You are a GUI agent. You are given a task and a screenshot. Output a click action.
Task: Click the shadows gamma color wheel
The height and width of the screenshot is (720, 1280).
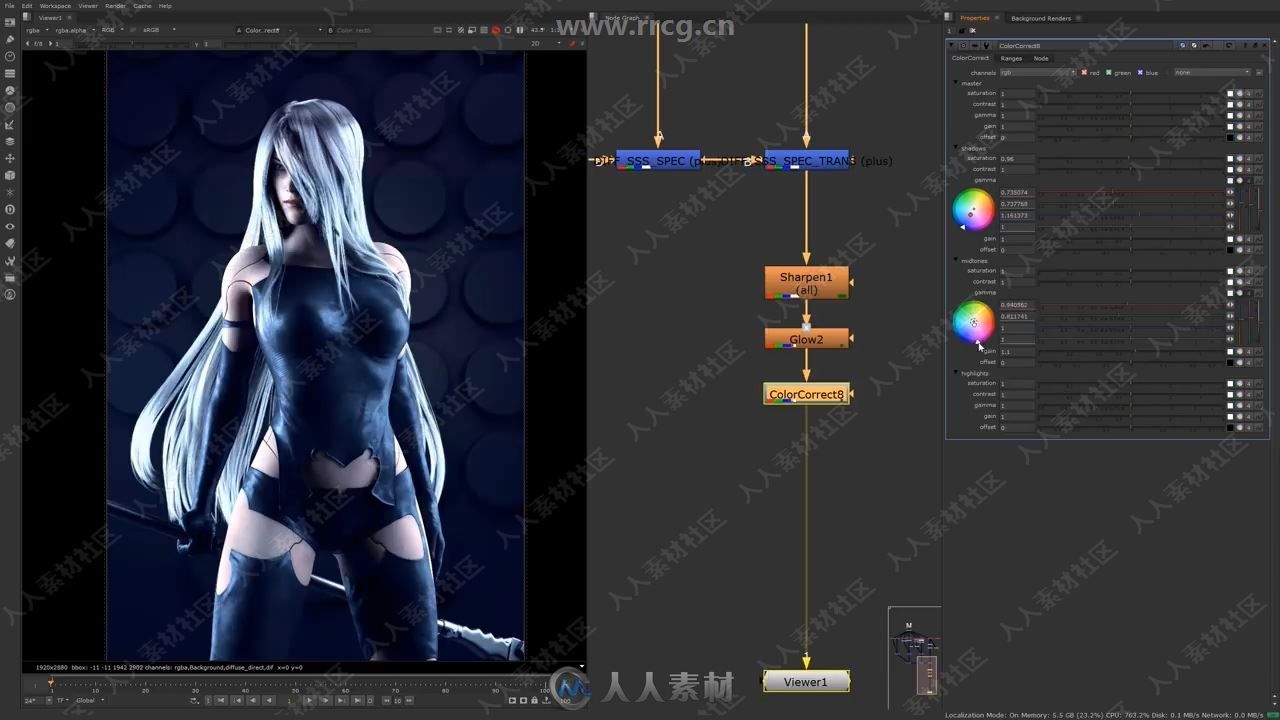(972, 209)
